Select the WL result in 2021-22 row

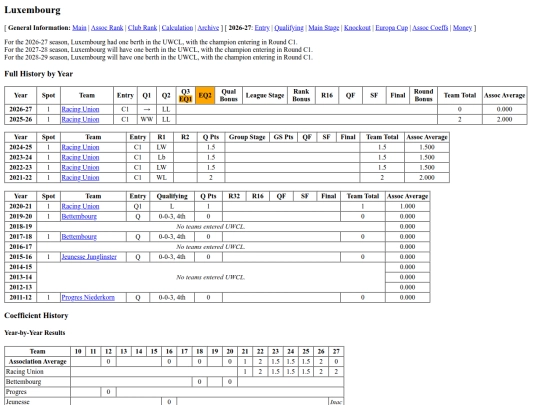pos(161,178)
